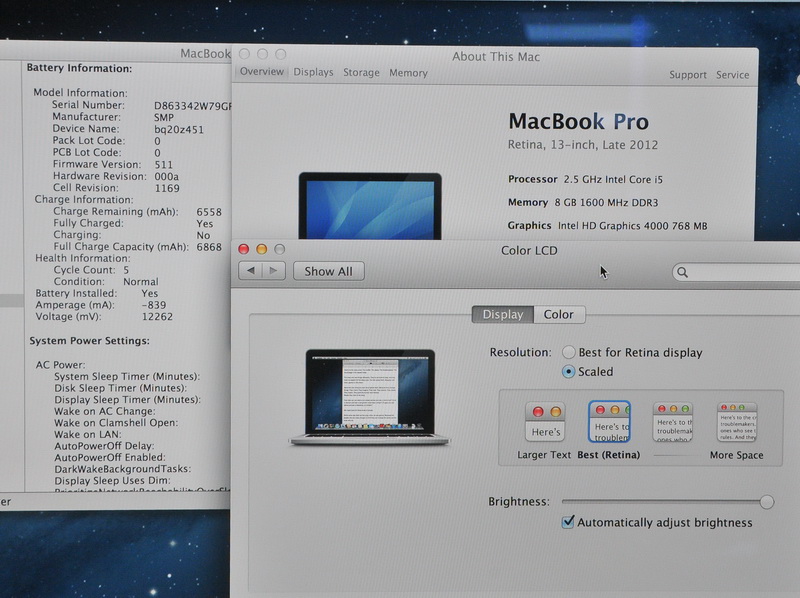Select Best for Retina display radio button

point(568,352)
